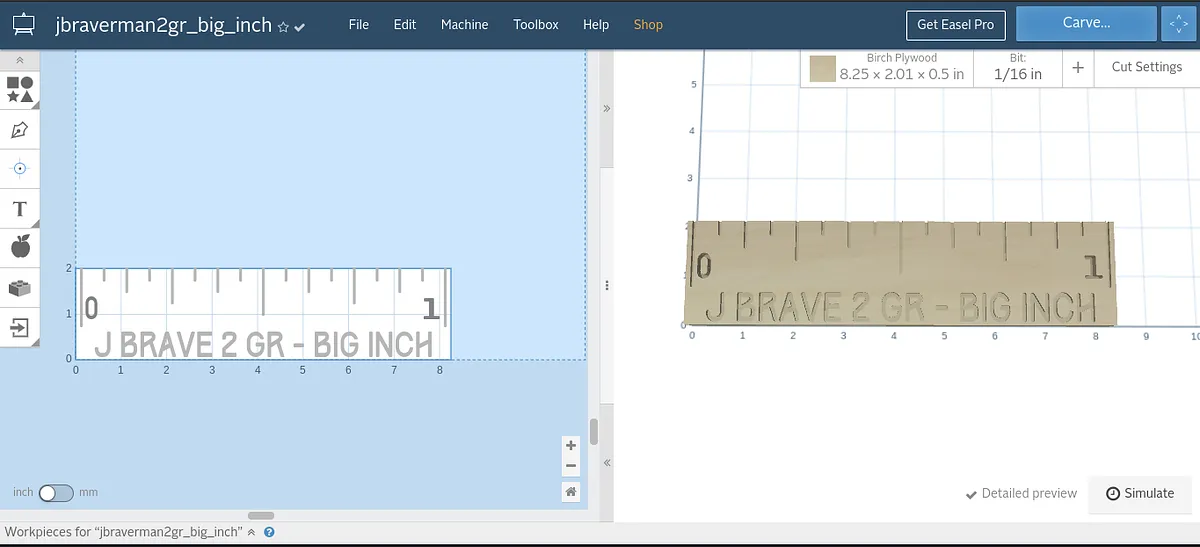Open the apple icon library
Viewport: 1200px width, 547px height.
point(20,247)
